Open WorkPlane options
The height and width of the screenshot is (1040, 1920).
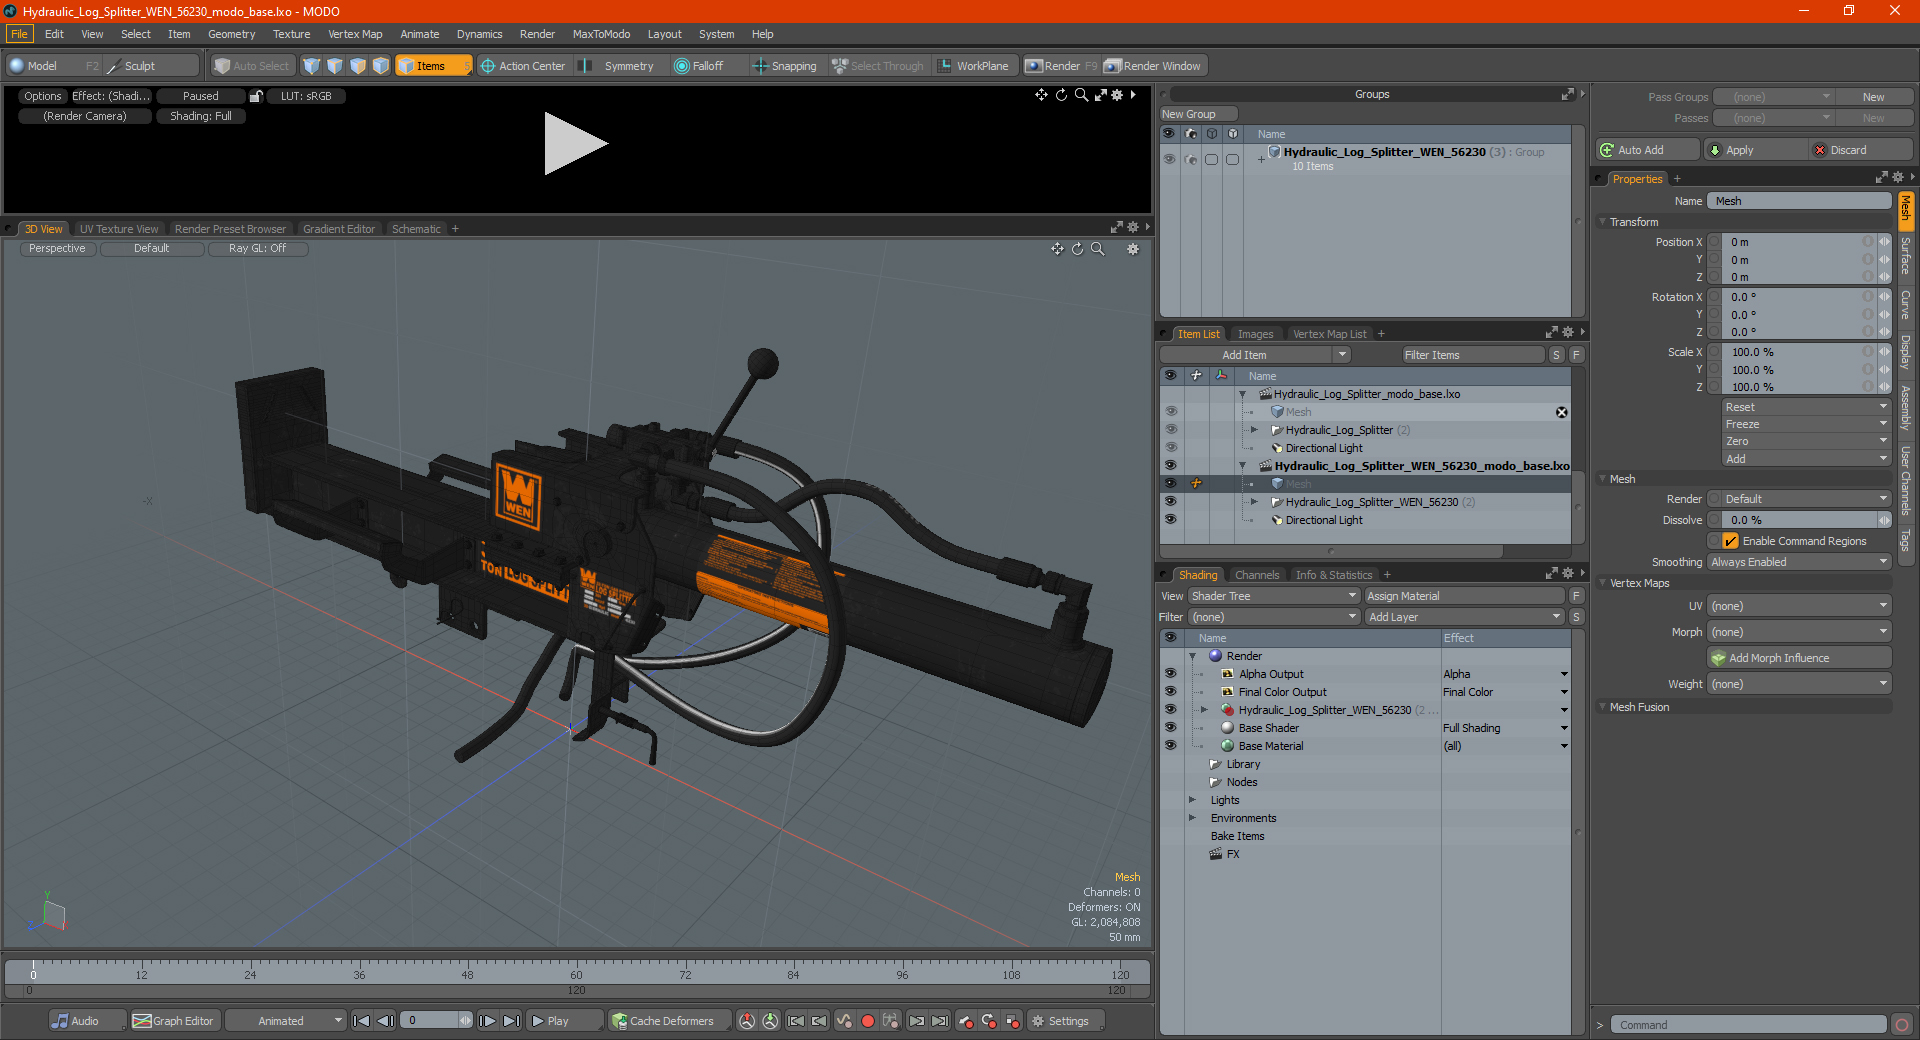coord(973,66)
